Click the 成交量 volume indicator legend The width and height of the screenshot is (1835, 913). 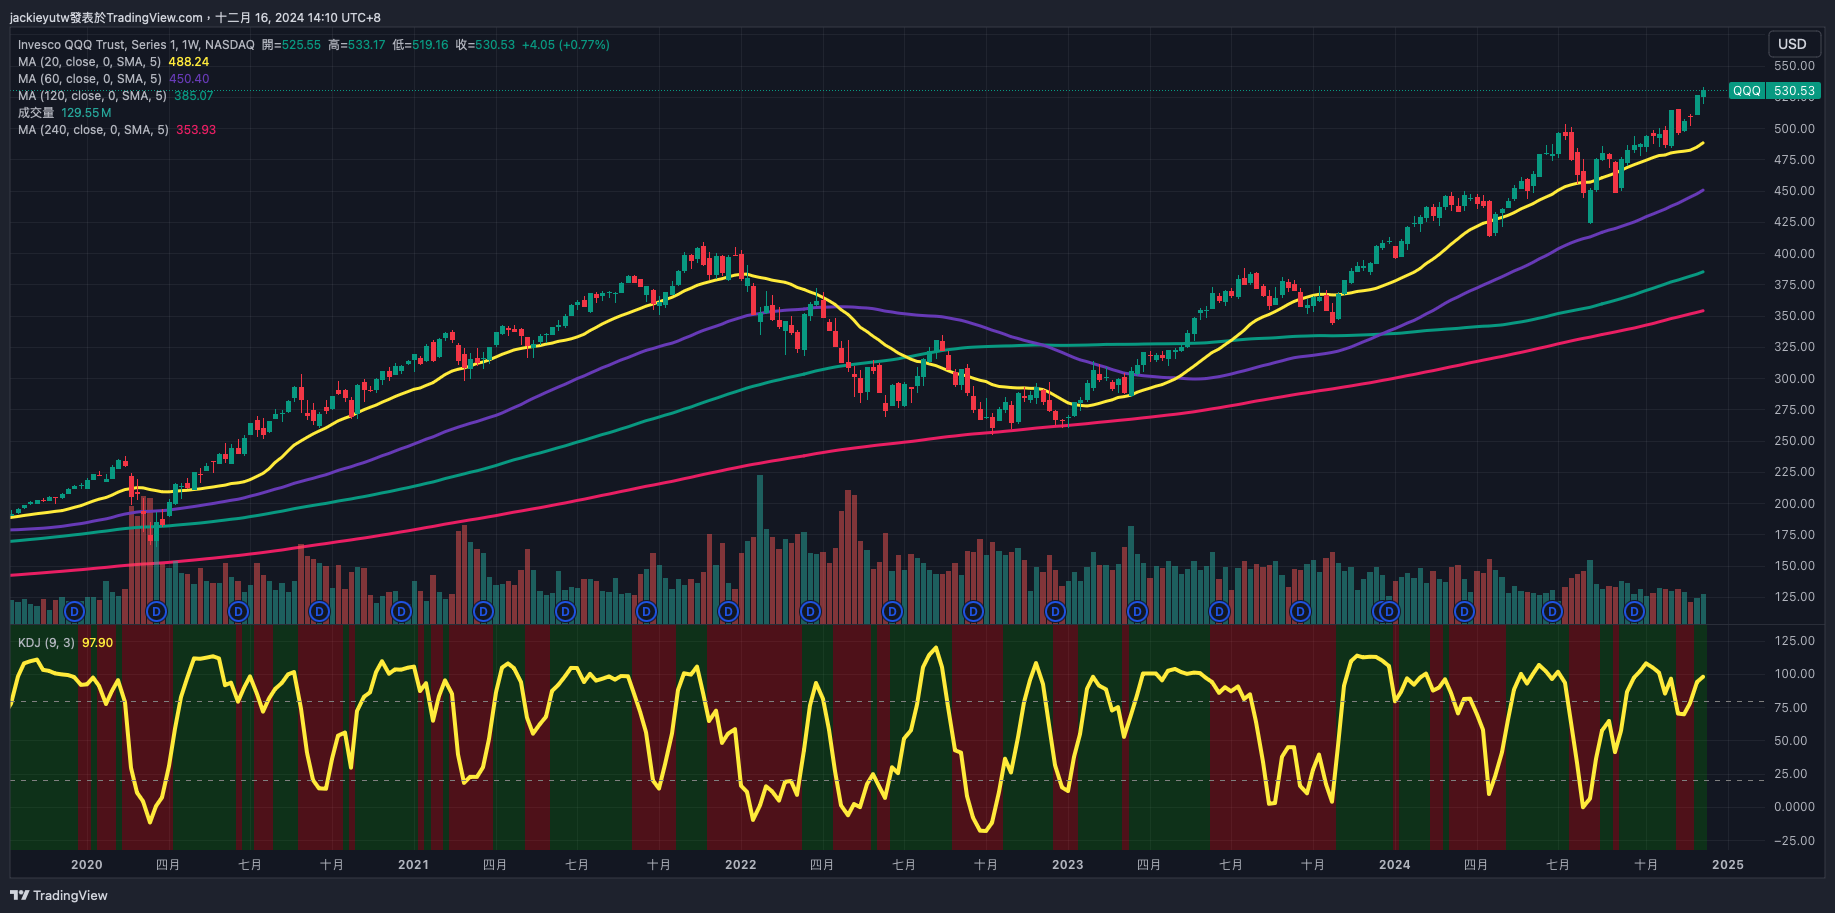tap(36, 113)
